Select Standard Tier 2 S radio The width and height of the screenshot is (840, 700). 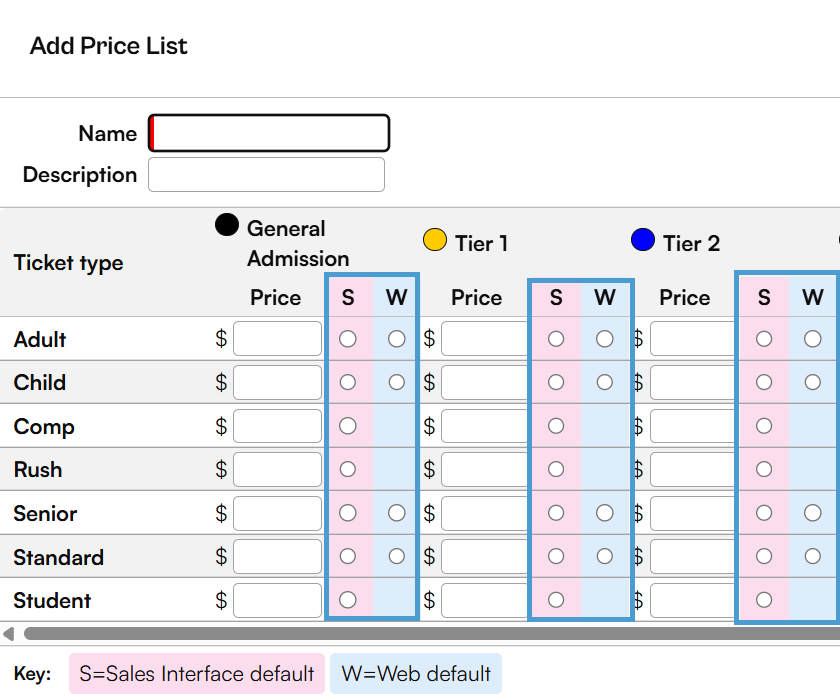[764, 556]
